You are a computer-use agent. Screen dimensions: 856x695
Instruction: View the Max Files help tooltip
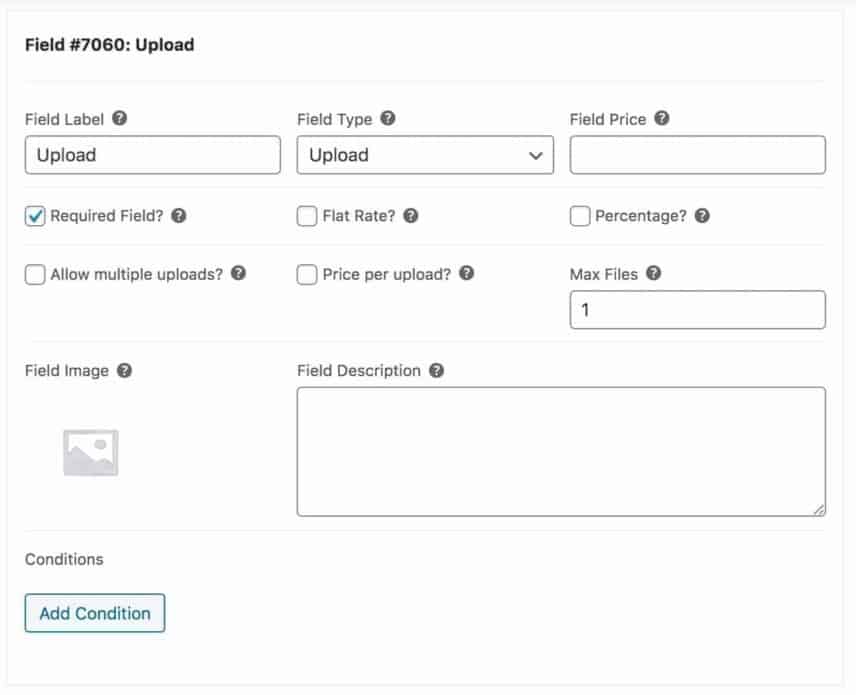tap(654, 273)
